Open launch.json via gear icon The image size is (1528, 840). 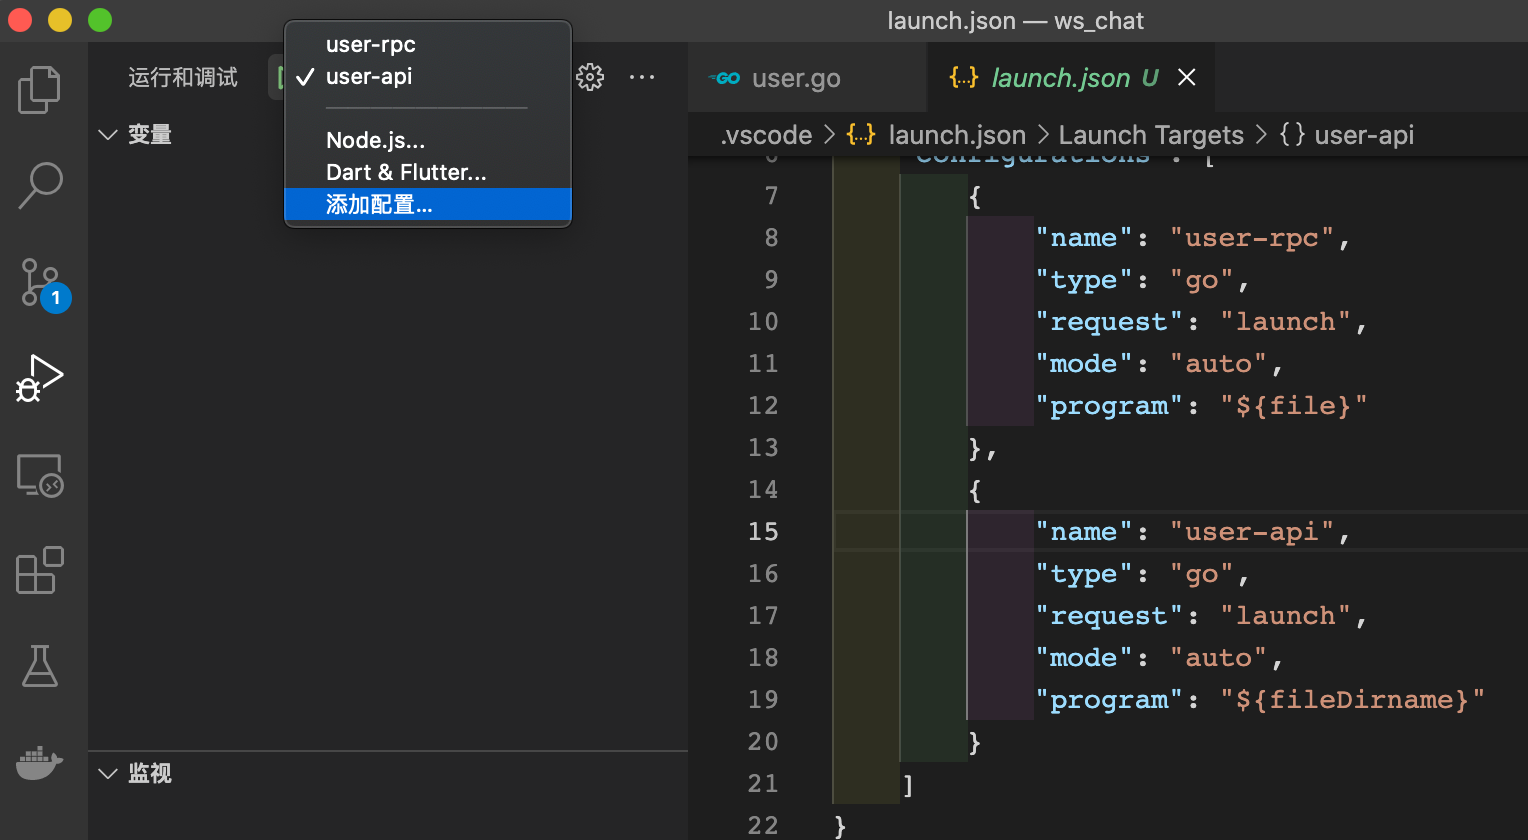[x=590, y=77]
